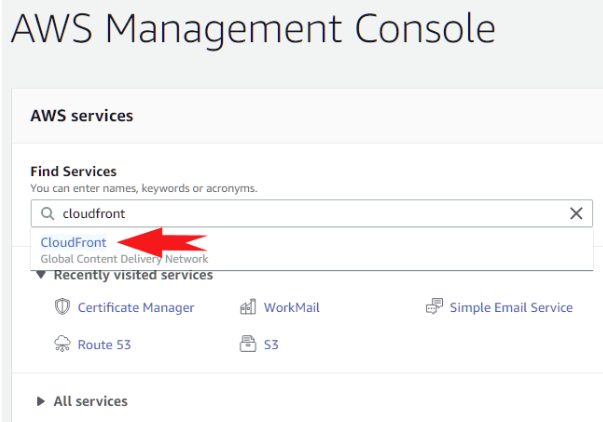Click the AWS Management Console title

(x=253, y=29)
